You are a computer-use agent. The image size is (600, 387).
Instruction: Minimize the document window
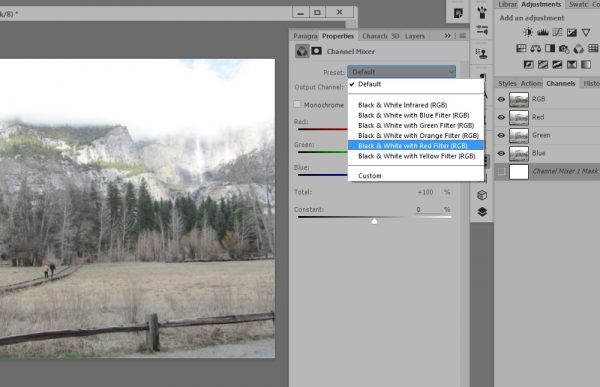[301, 12]
